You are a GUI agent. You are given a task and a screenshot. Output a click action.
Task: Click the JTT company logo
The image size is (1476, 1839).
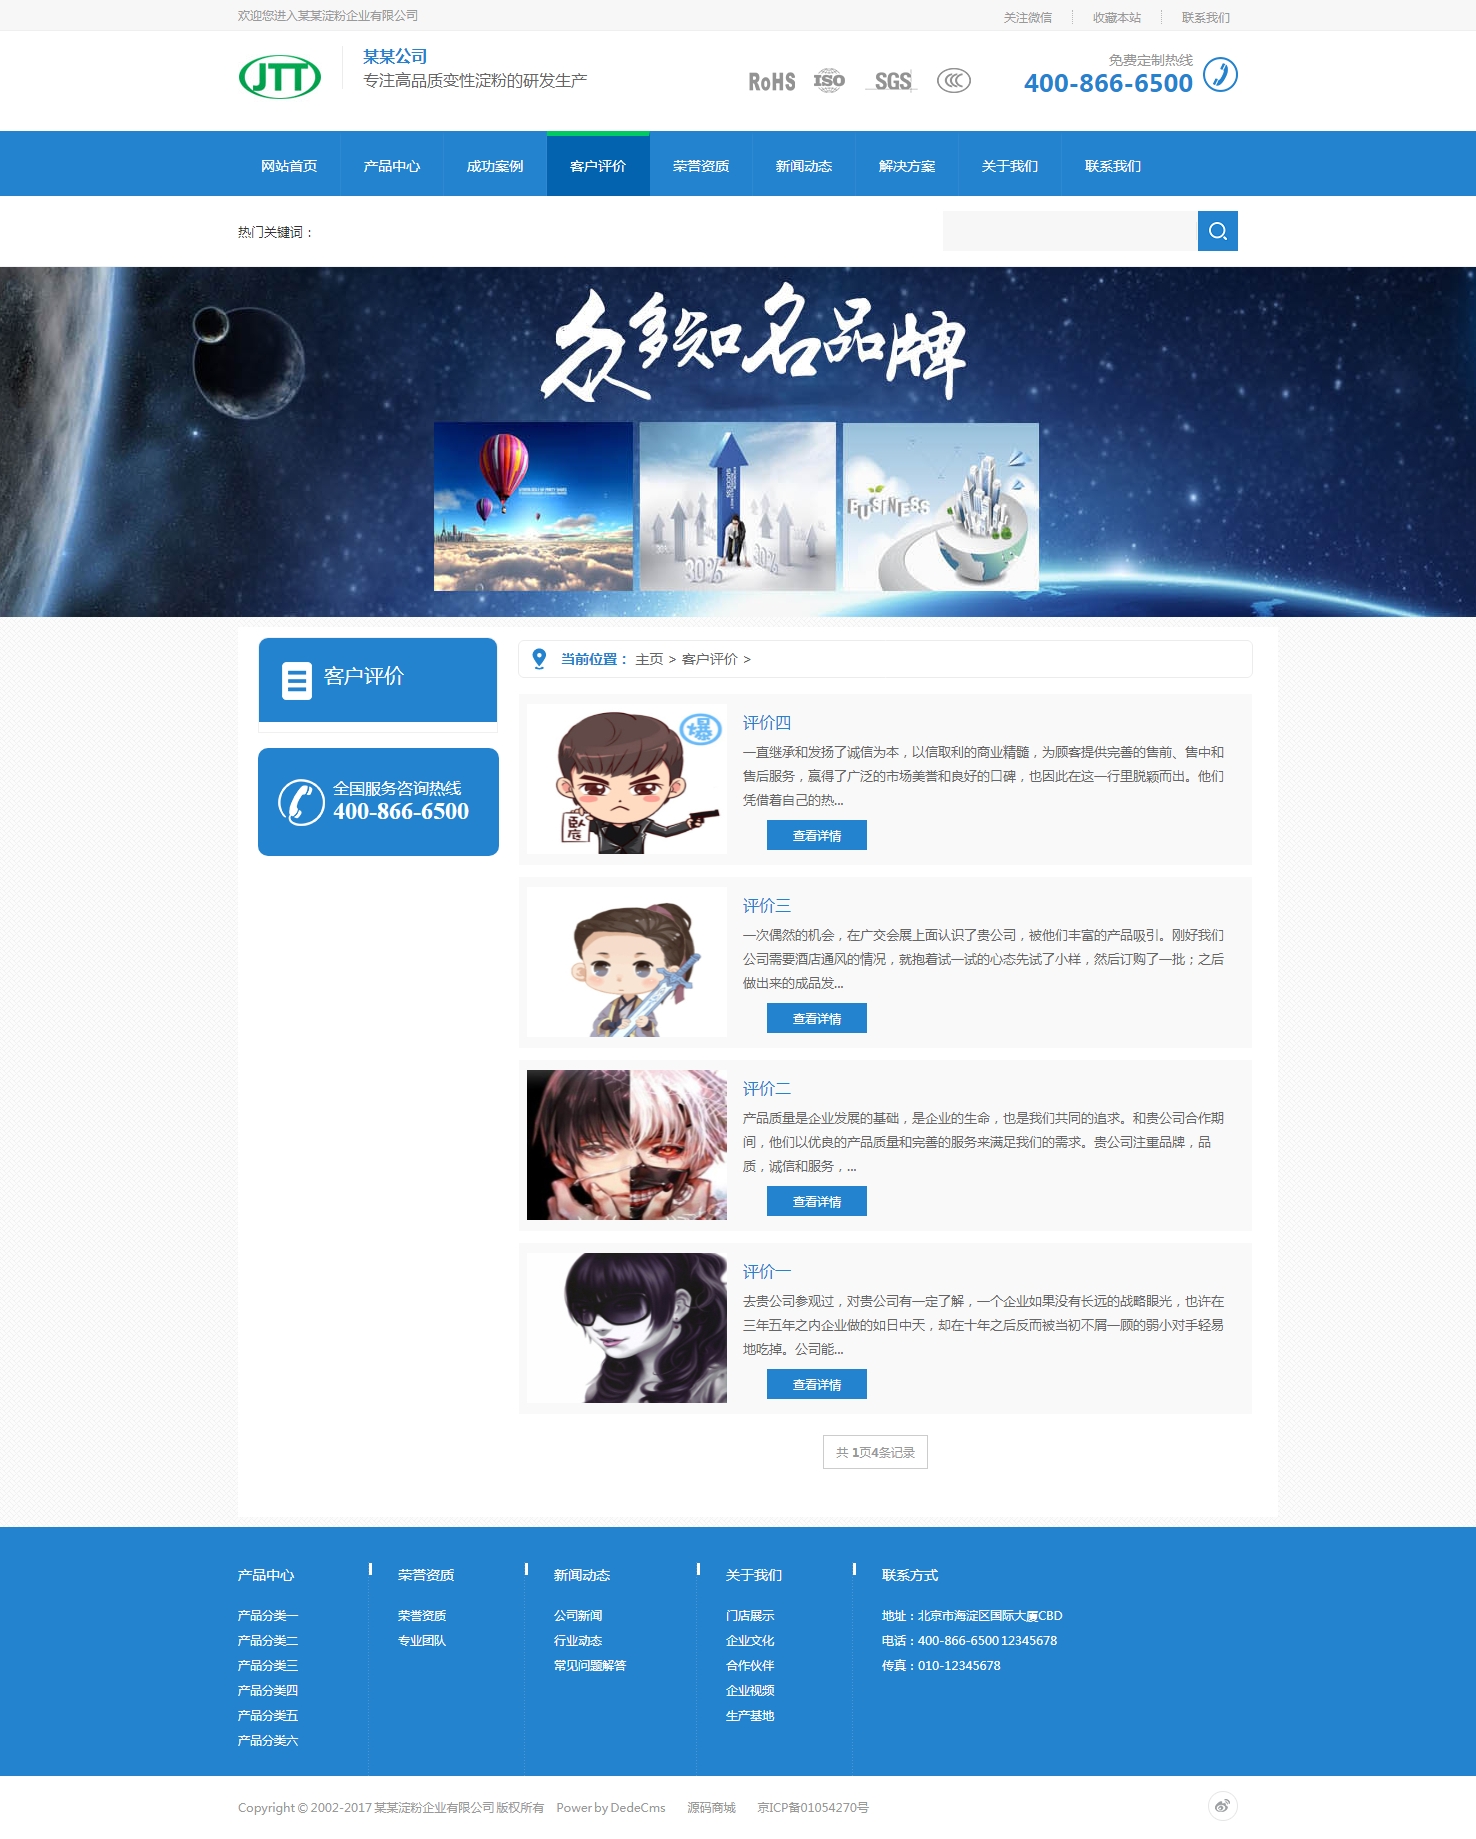point(280,77)
